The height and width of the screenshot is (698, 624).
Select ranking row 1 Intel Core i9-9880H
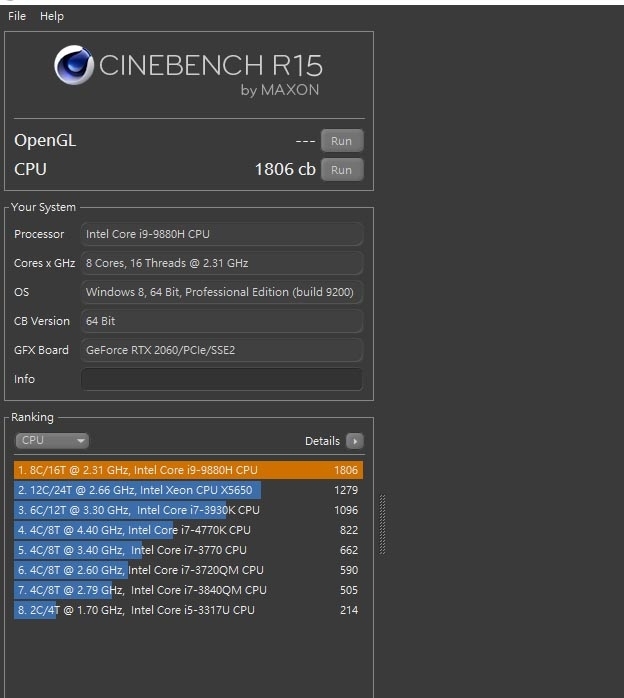pyautogui.click(x=188, y=470)
